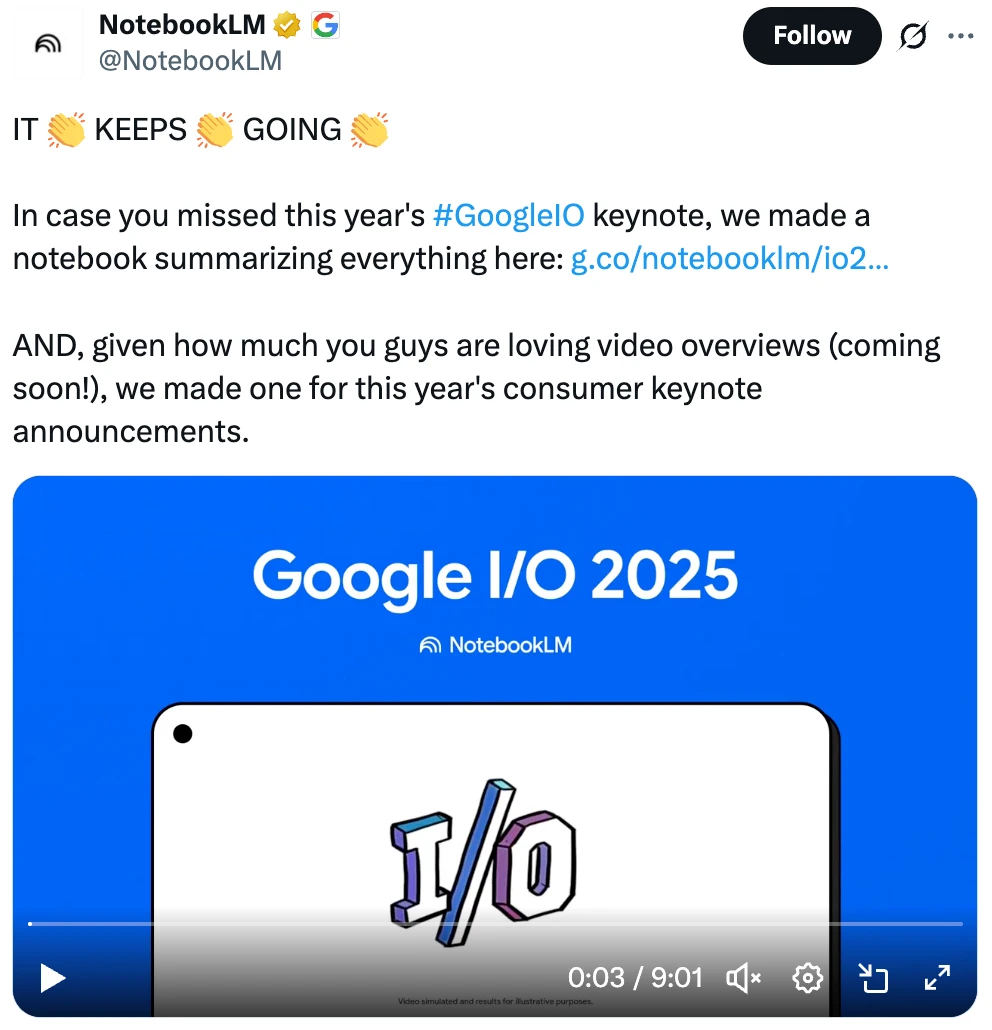Switch video to the mini player
Screen dimensions: 992x1030
tap(873, 978)
